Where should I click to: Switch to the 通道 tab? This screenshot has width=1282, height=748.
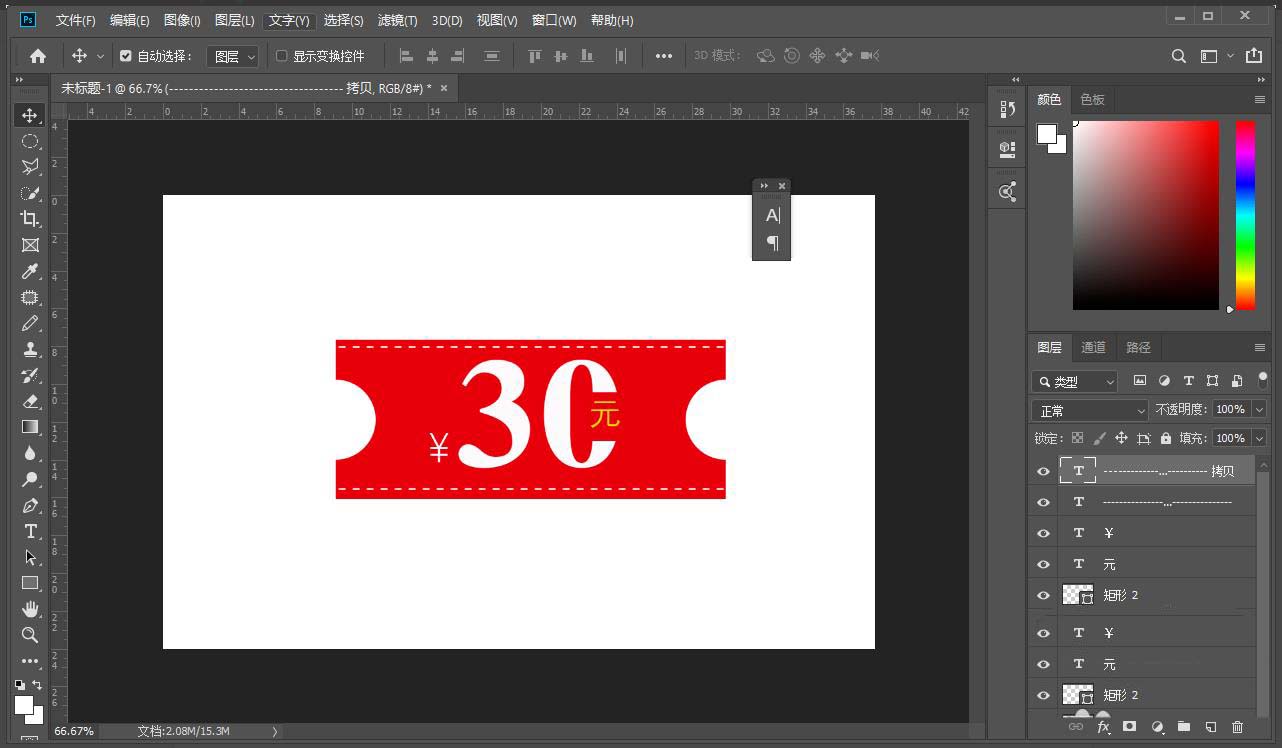[x=1093, y=347]
